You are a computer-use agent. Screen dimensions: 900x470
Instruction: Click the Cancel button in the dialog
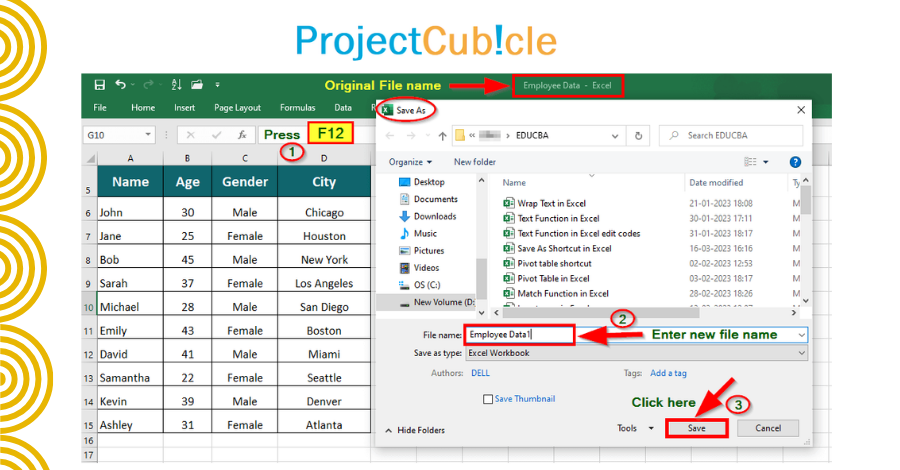pos(768,428)
